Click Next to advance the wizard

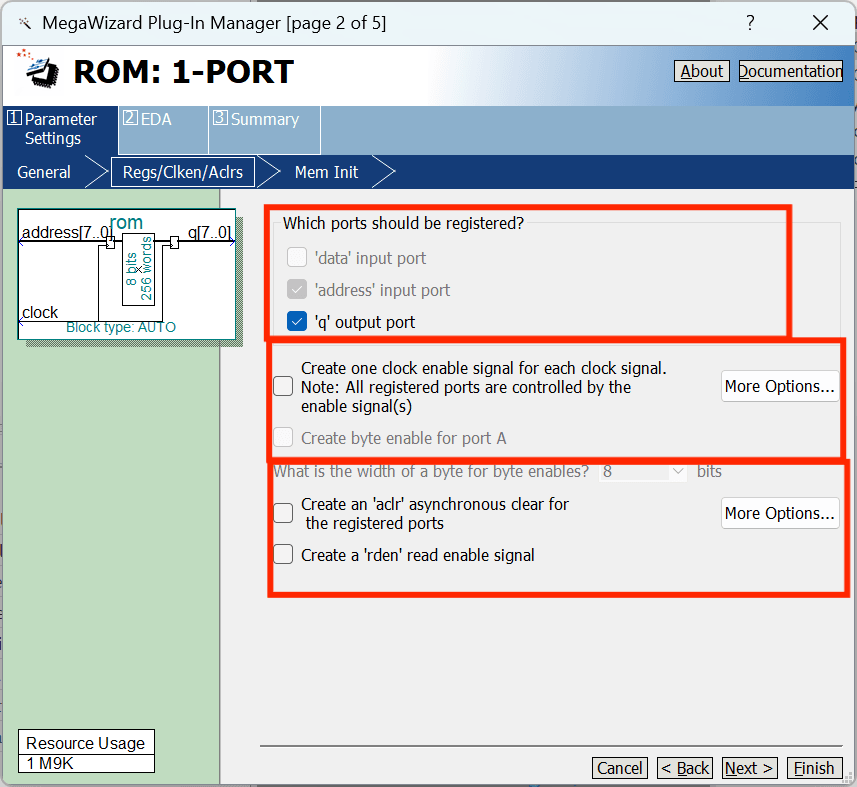click(x=749, y=768)
